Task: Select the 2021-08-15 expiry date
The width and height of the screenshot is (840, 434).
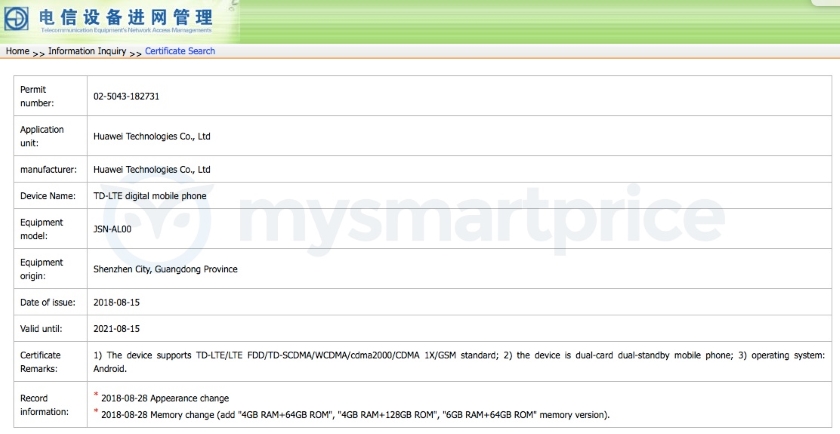Action: [x=116, y=329]
